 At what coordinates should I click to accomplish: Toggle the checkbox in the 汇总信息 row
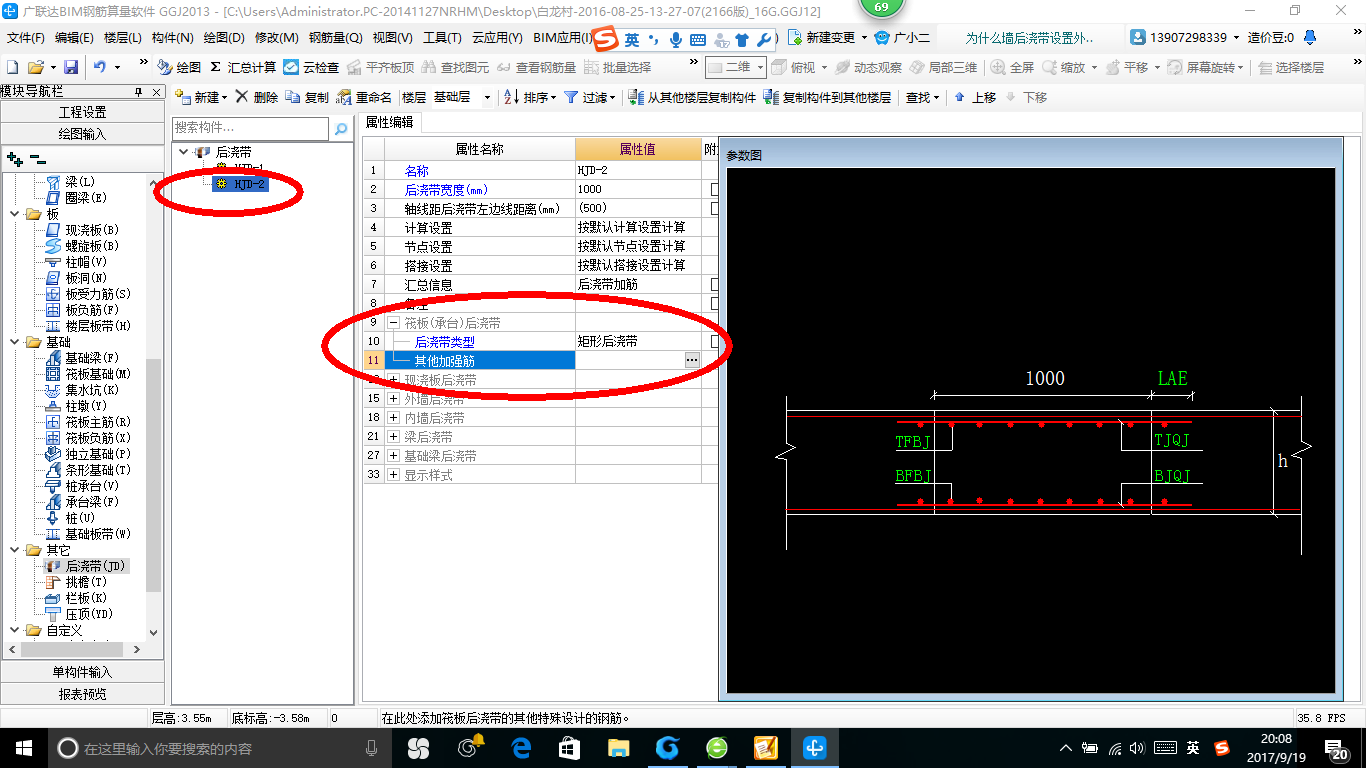pyautogui.click(x=715, y=284)
